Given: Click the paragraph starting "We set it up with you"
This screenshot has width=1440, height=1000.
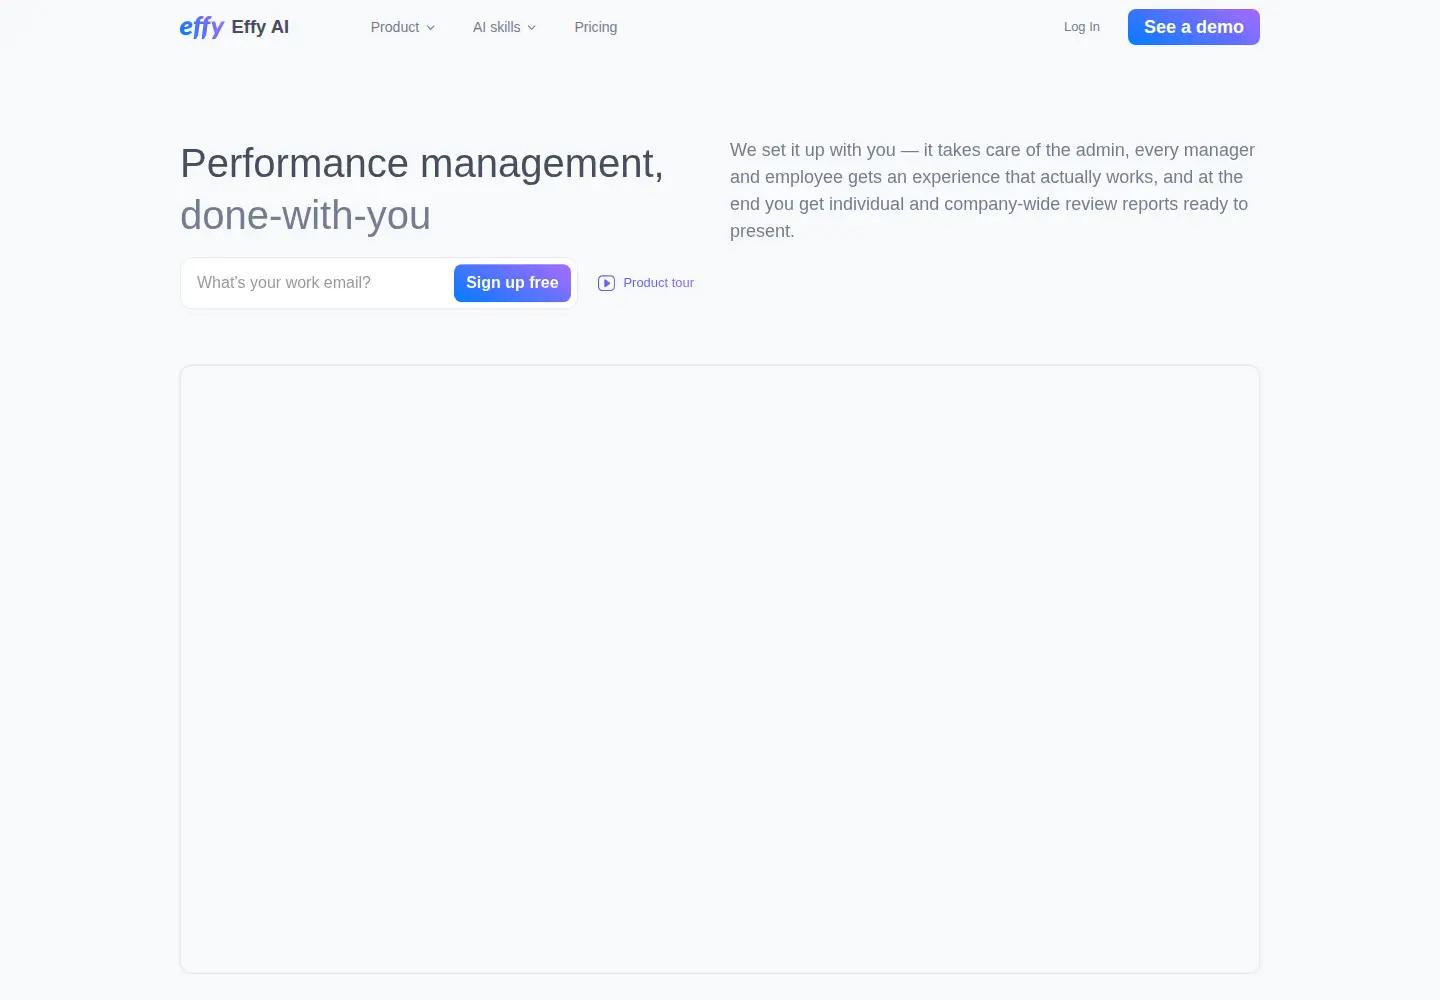Looking at the screenshot, I should pos(993,190).
